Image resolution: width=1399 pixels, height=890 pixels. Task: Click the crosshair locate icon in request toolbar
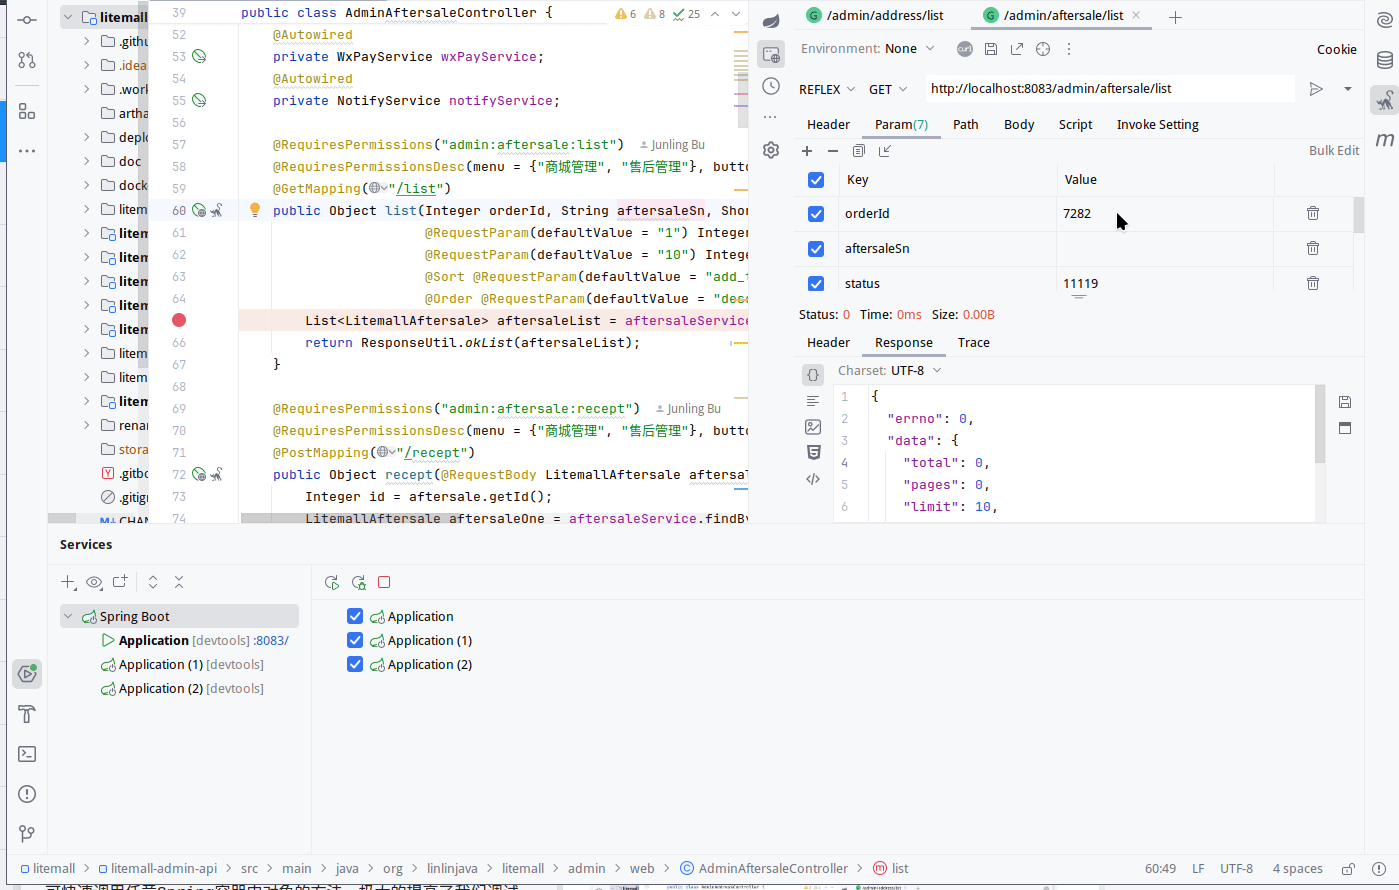(x=1043, y=49)
